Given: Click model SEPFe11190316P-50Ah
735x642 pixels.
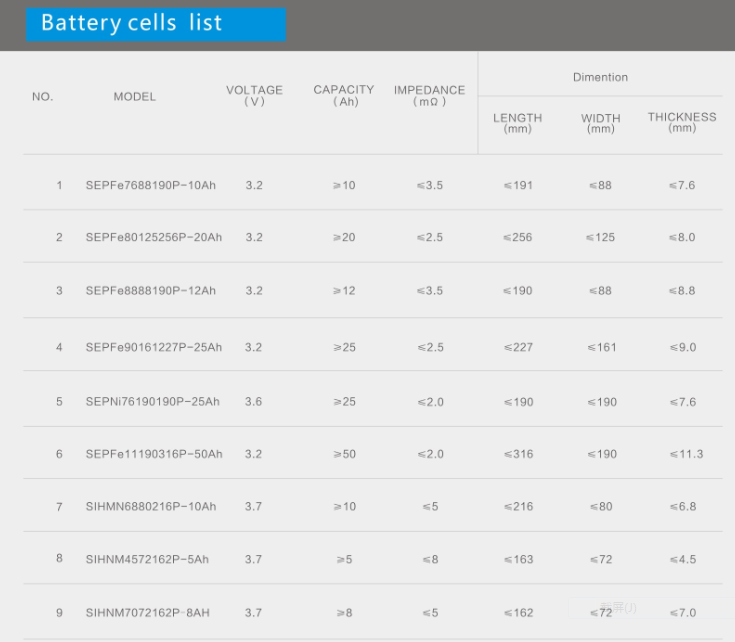Looking at the screenshot, I should [x=154, y=455].
